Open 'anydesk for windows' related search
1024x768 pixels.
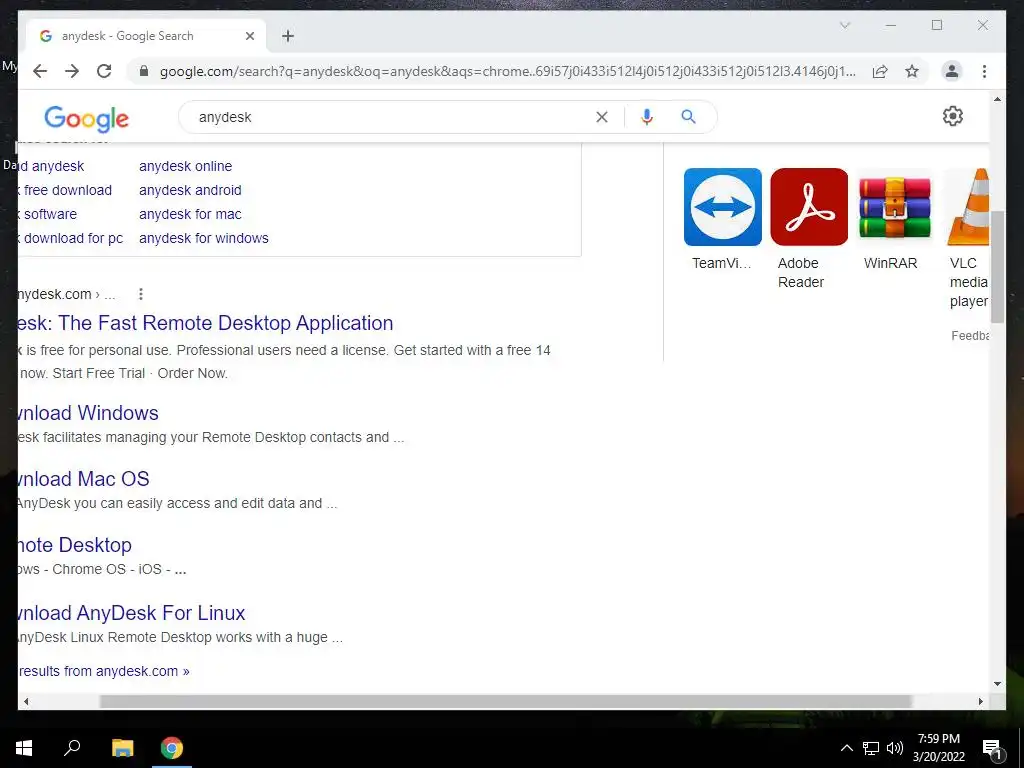(x=204, y=238)
